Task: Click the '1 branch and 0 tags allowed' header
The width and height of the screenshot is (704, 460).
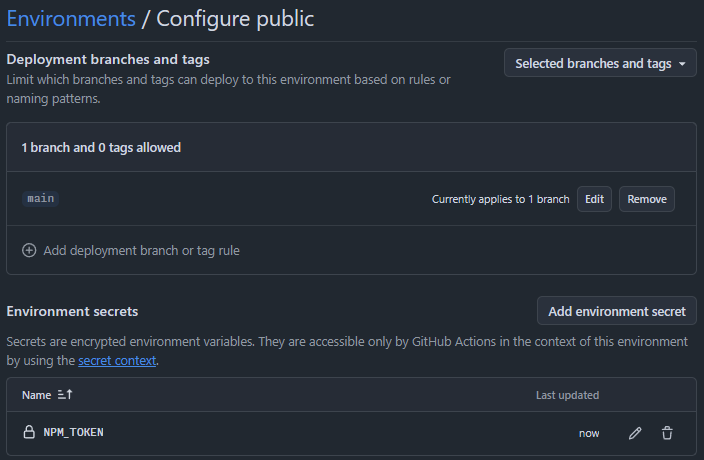Action: [101, 147]
